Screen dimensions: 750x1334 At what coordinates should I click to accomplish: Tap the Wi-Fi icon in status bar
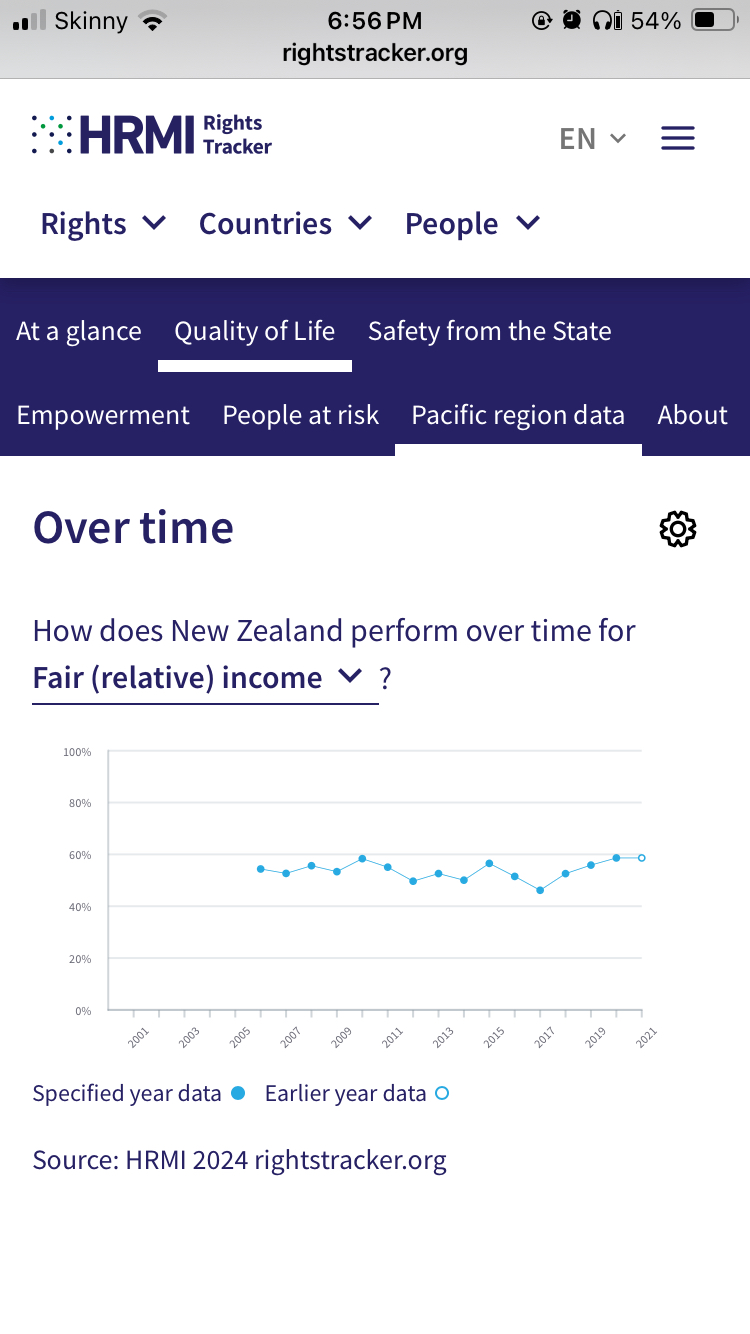pos(152,20)
